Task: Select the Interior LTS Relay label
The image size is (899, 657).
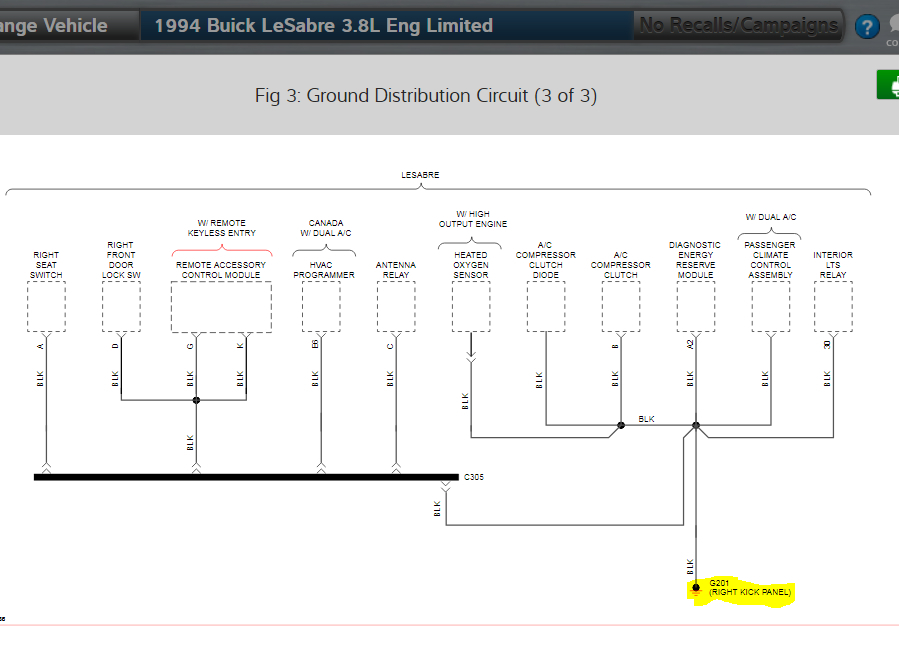Action: click(x=832, y=265)
